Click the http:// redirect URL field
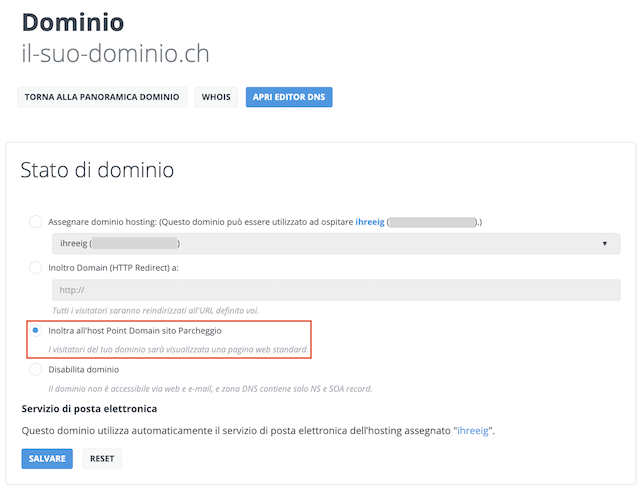Image resolution: width=640 pixels, height=490 pixels. click(x=336, y=290)
